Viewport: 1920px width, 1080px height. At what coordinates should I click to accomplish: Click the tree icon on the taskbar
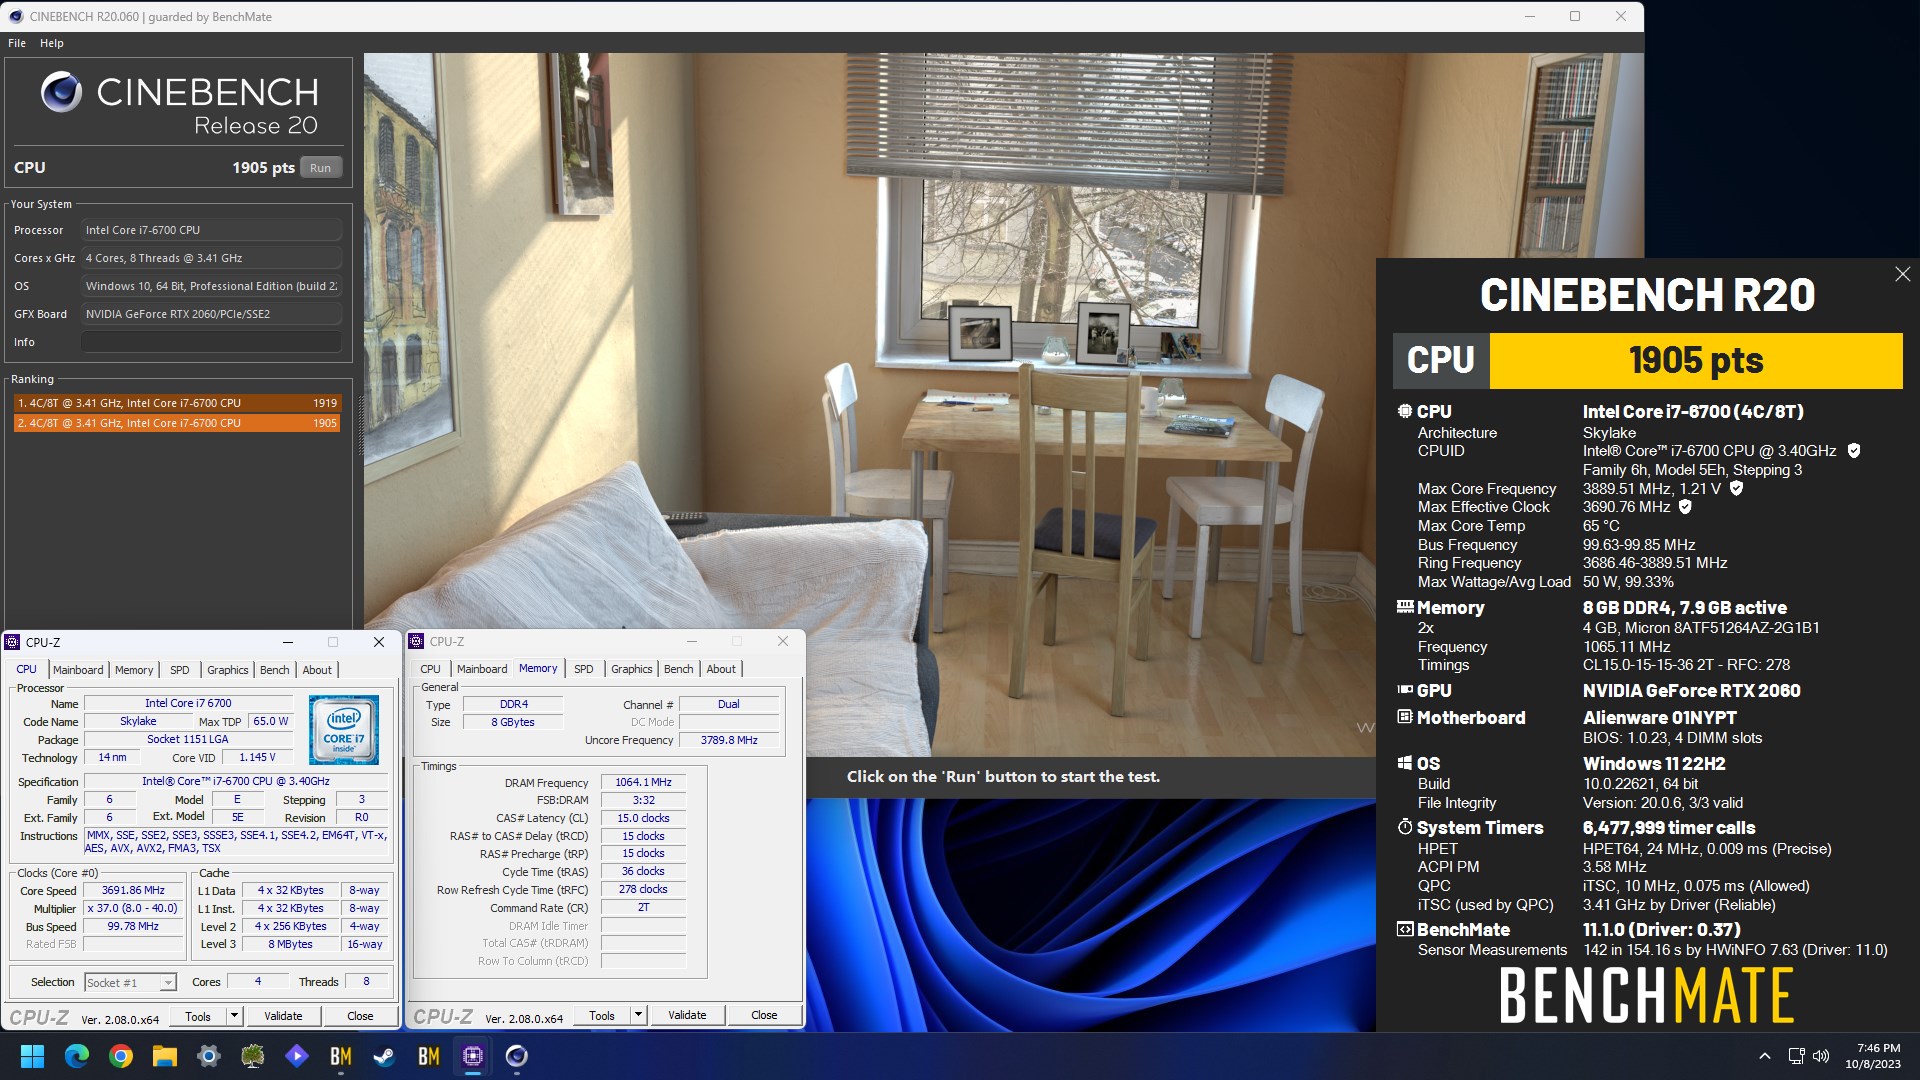click(253, 1056)
